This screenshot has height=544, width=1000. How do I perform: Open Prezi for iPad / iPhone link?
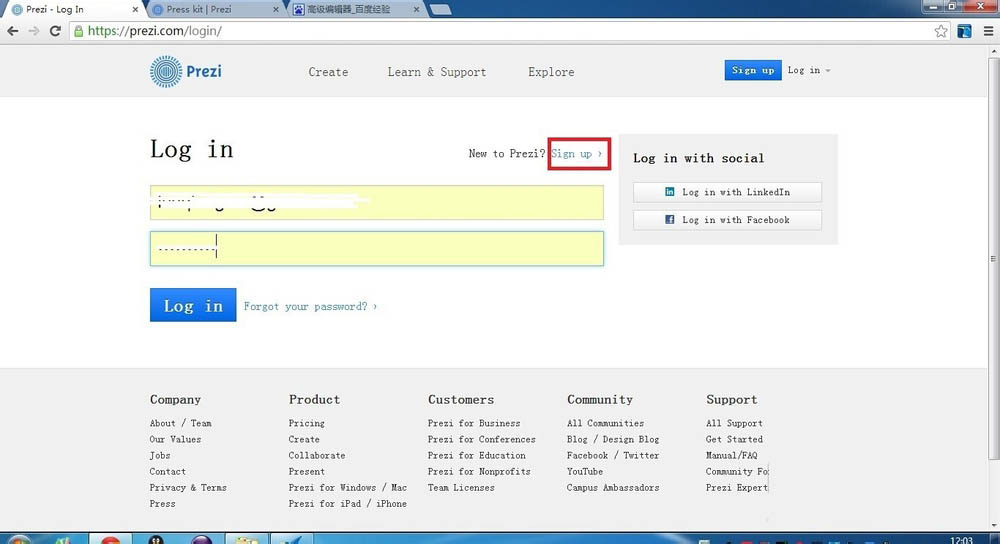tap(348, 503)
